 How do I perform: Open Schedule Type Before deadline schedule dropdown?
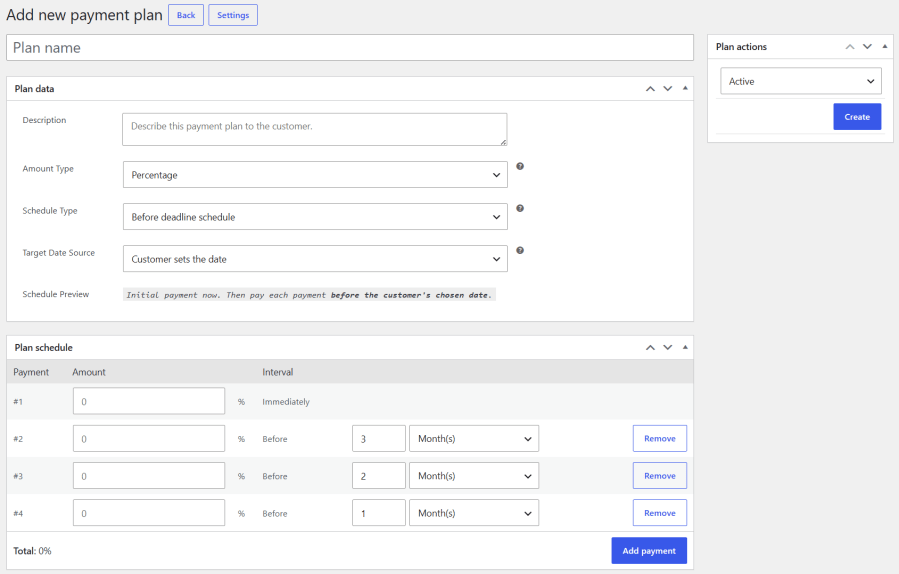[315, 217]
